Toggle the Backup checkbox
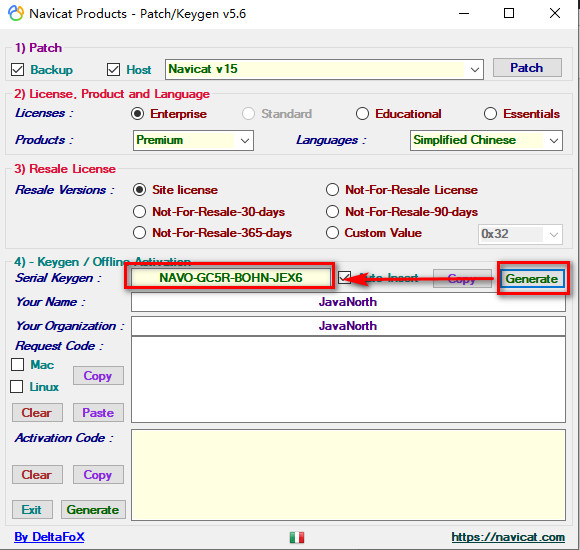This screenshot has width=580, height=550. coord(17,70)
